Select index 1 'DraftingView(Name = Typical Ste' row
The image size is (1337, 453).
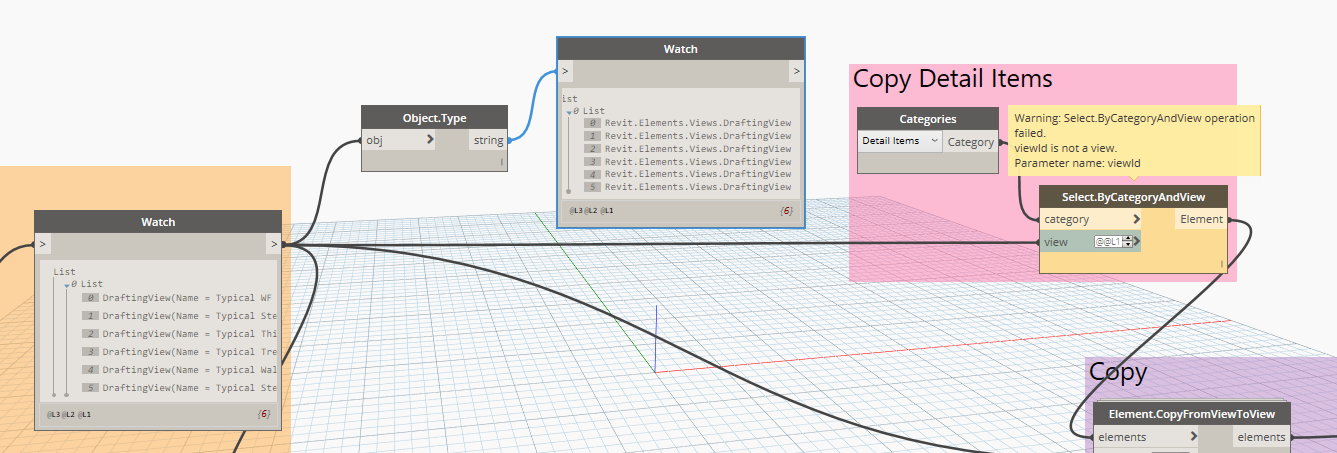coord(177,316)
